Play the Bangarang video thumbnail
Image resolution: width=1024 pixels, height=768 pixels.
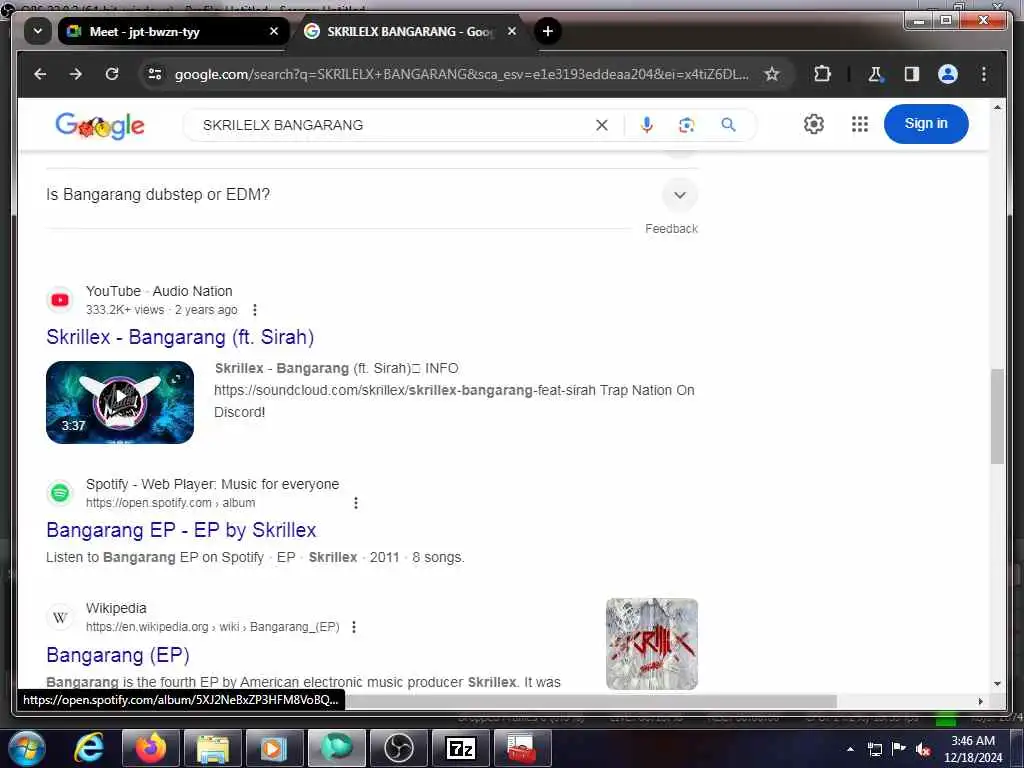pos(120,402)
